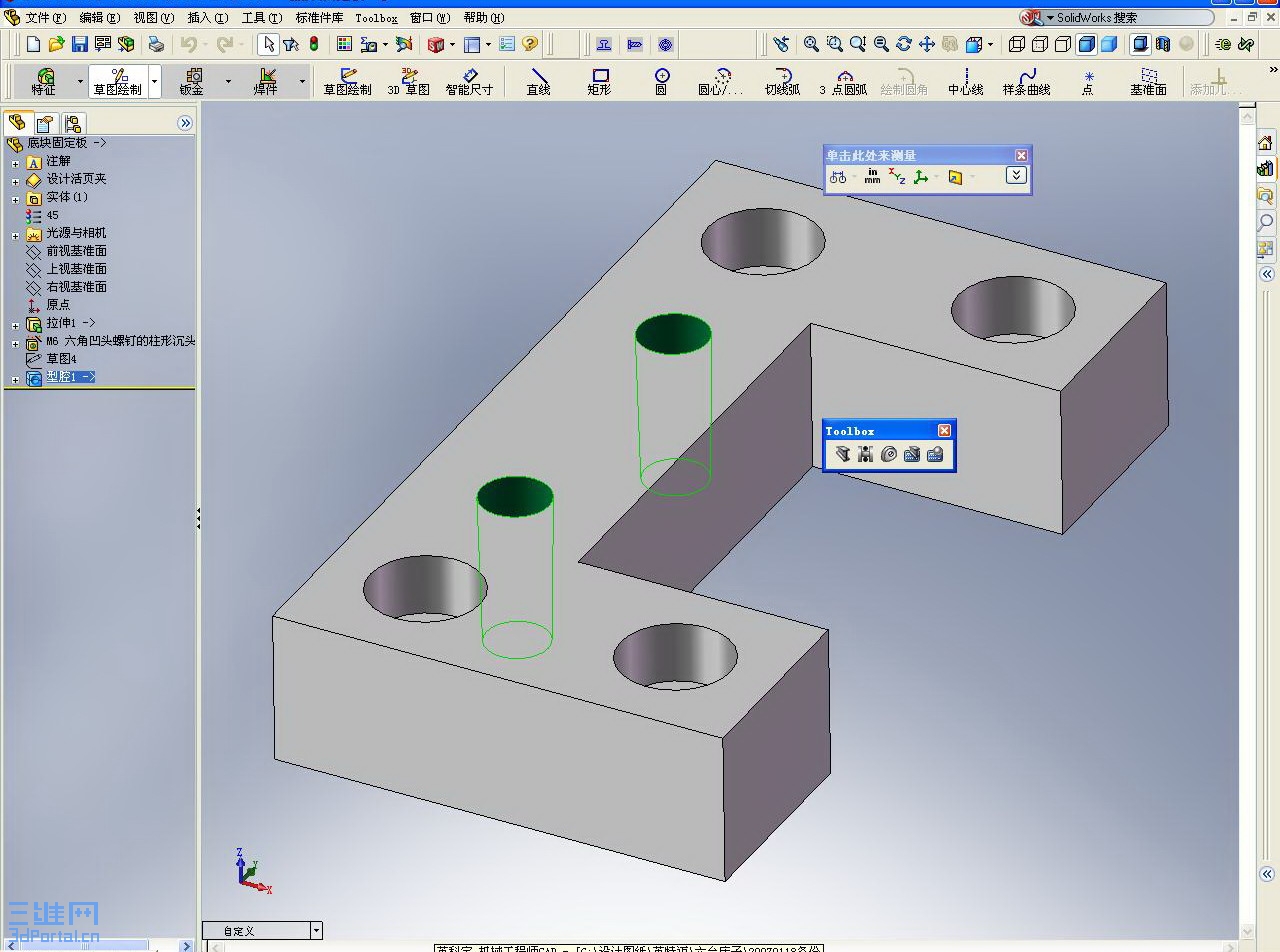Open the 窗口(W) Window menu
The image size is (1280, 952).
[x=430, y=17]
